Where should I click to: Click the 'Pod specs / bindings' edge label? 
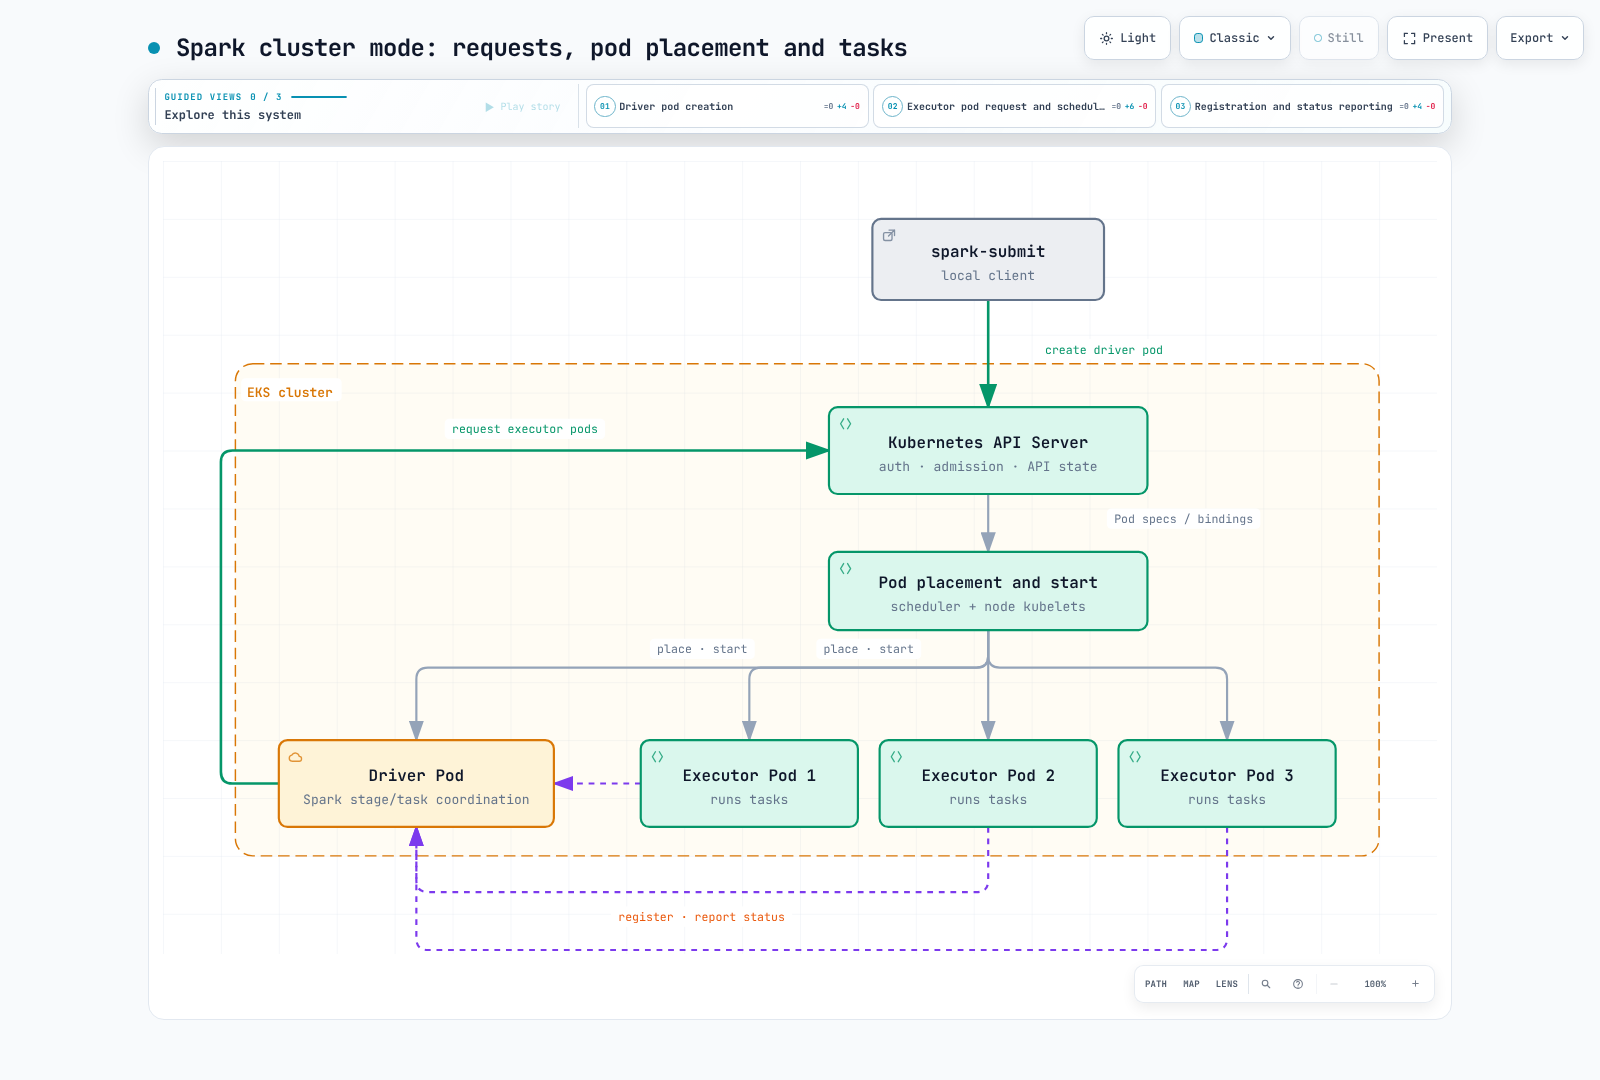[x=1183, y=519]
